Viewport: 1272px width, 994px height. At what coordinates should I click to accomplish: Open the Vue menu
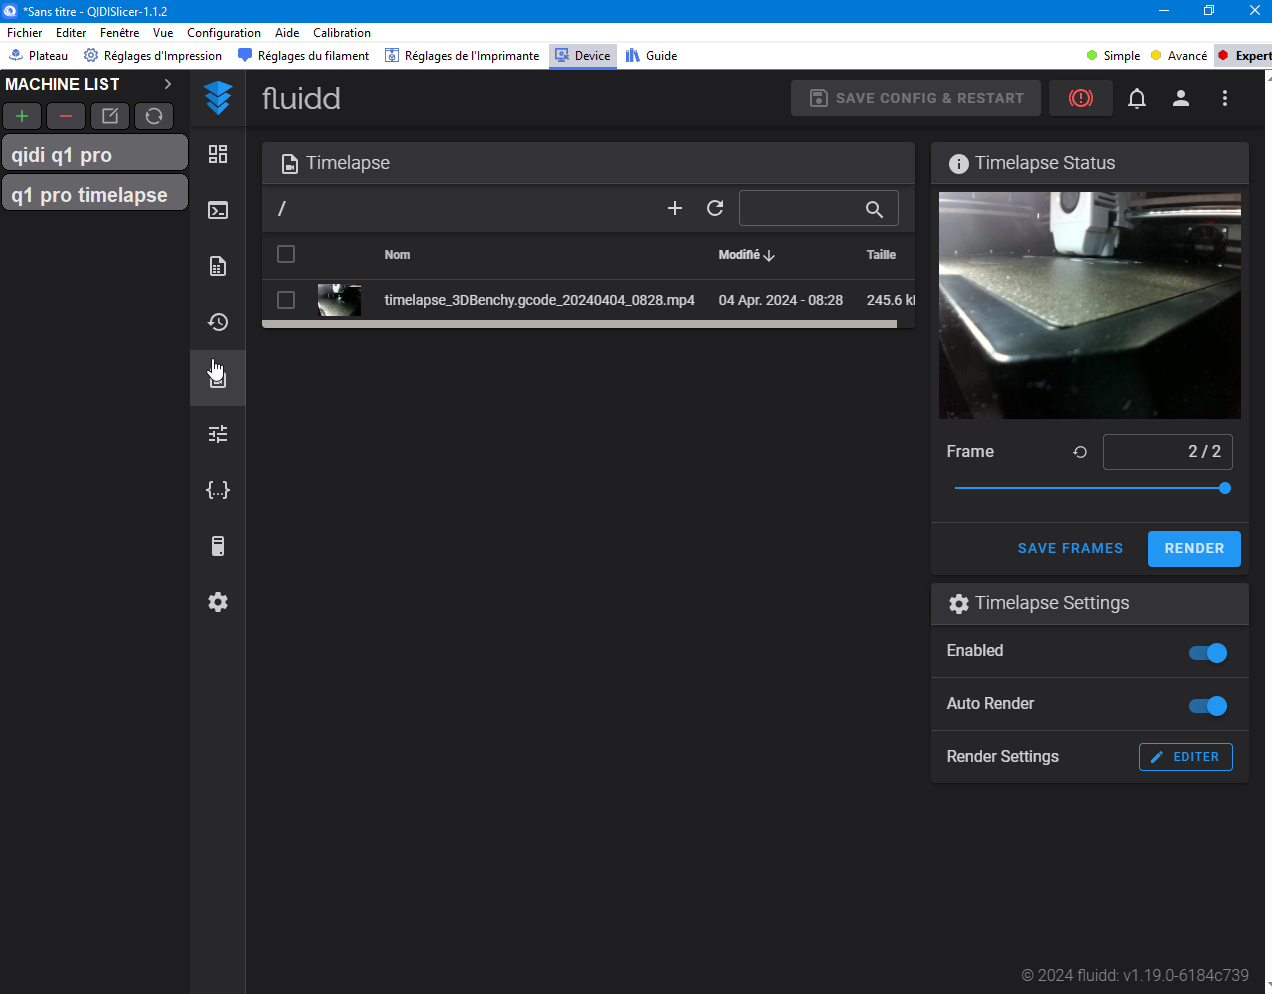[163, 33]
